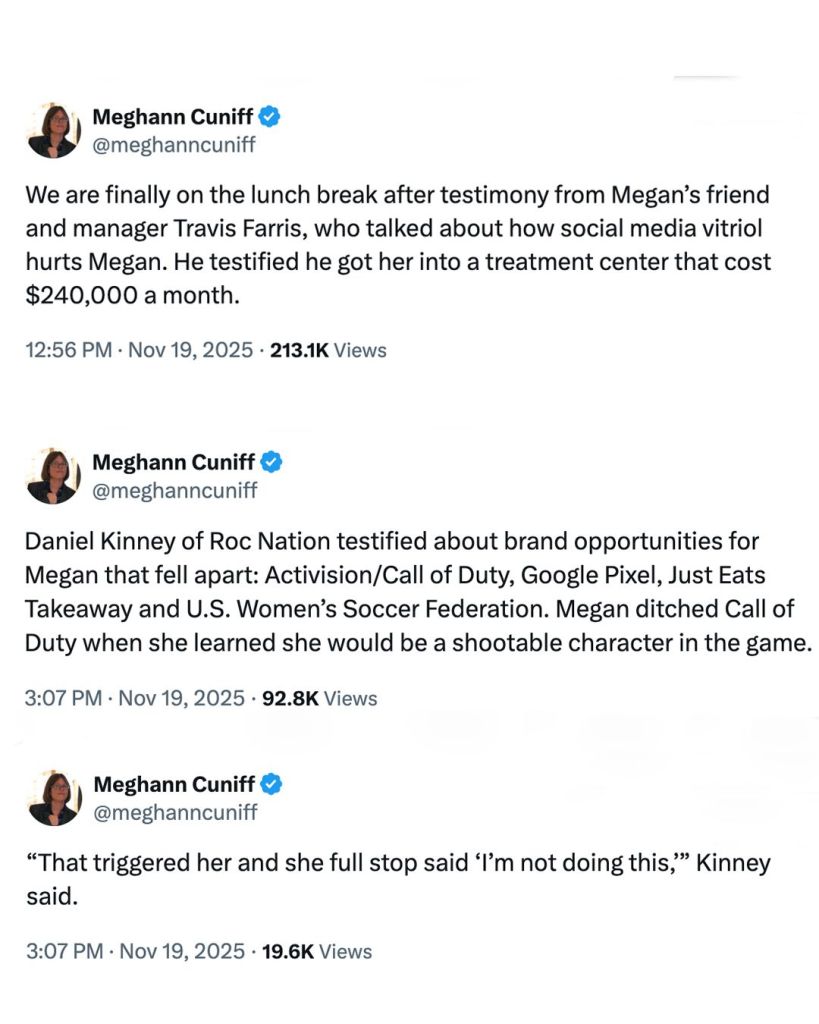Click the Meghann Cuniff name on the lunch break tweet

173,118
